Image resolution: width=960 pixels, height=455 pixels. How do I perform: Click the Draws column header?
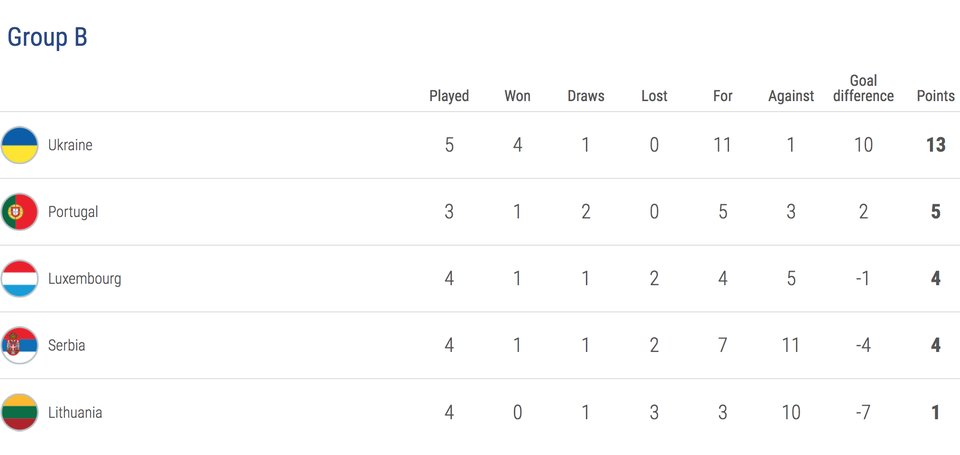pyautogui.click(x=586, y=96)
